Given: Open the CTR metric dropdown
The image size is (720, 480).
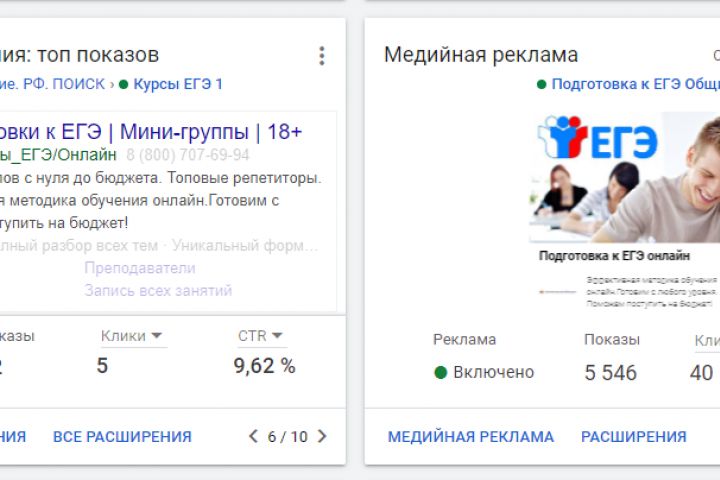Looking at the screenshot, I should click(x=277, y=336).
